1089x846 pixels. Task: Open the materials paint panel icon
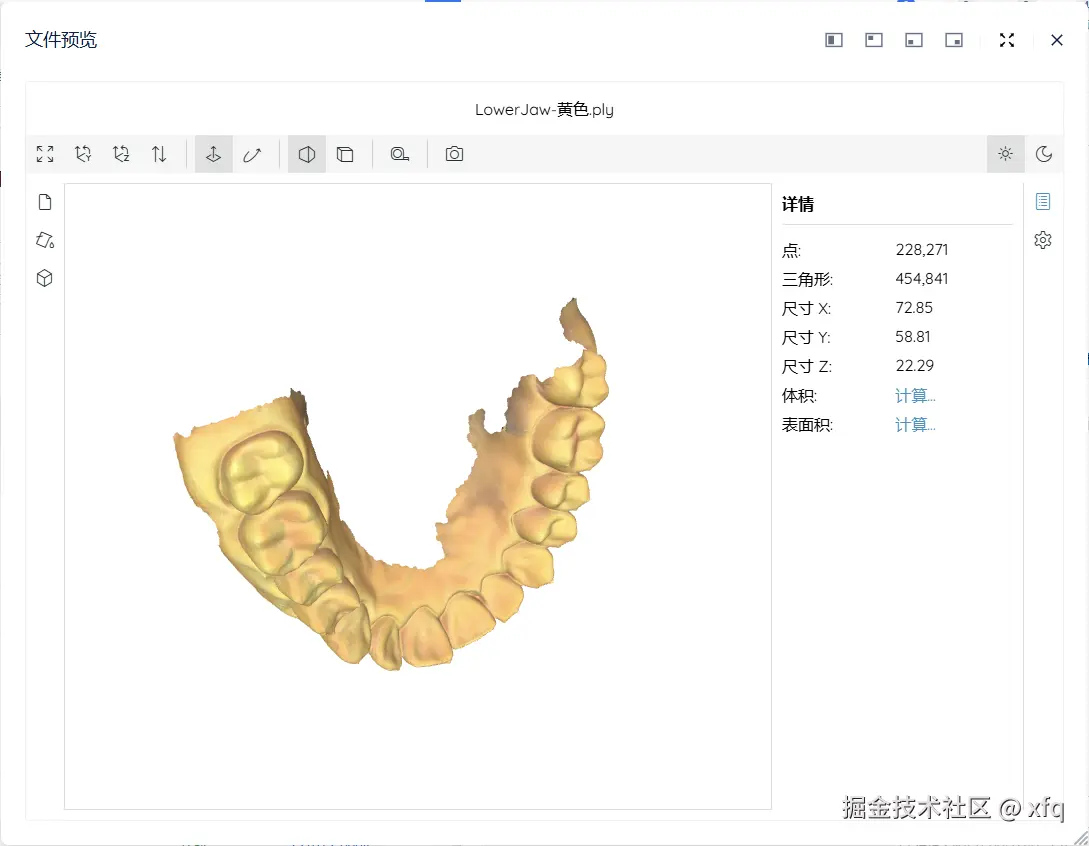pos(45,240)
